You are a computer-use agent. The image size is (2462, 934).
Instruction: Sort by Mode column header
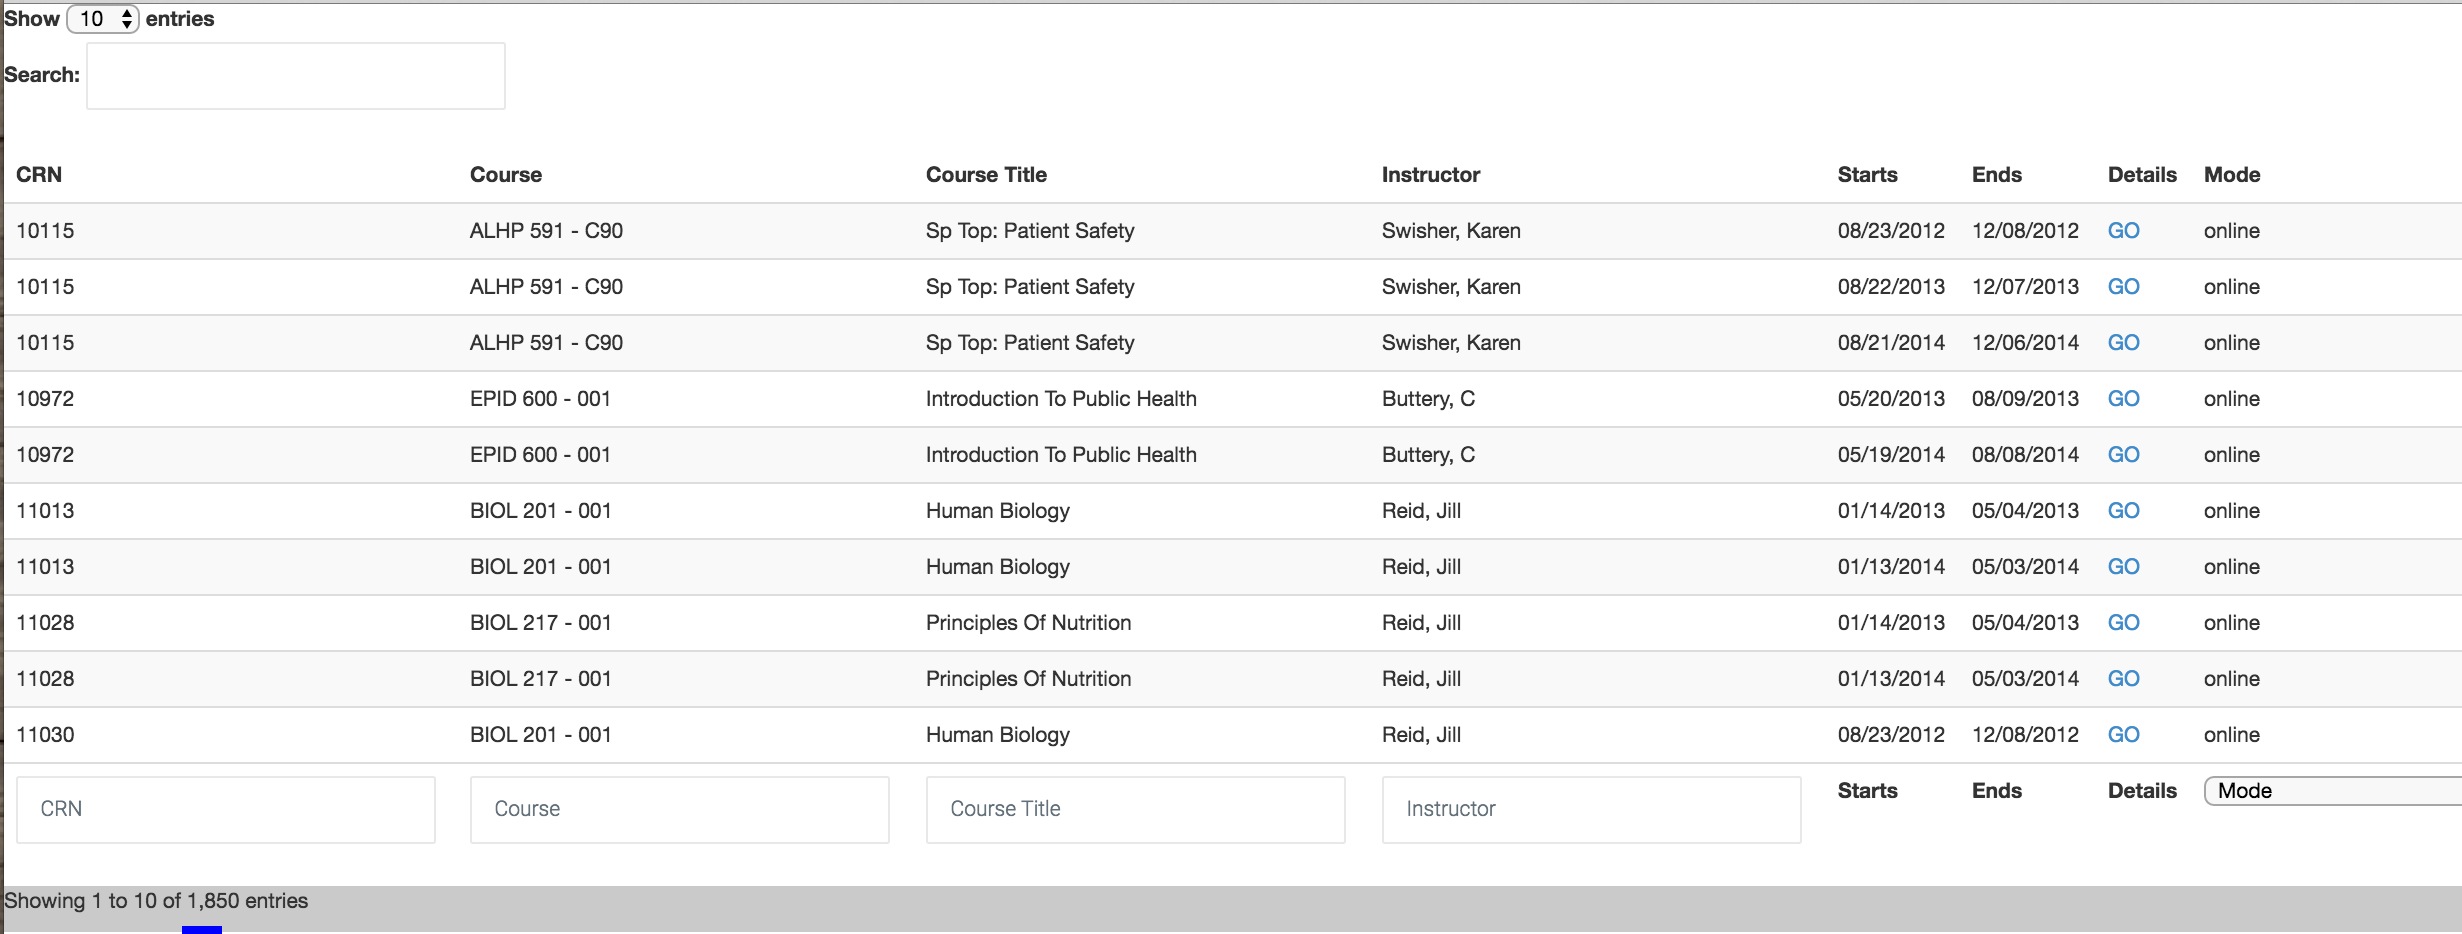[2231, 175]
